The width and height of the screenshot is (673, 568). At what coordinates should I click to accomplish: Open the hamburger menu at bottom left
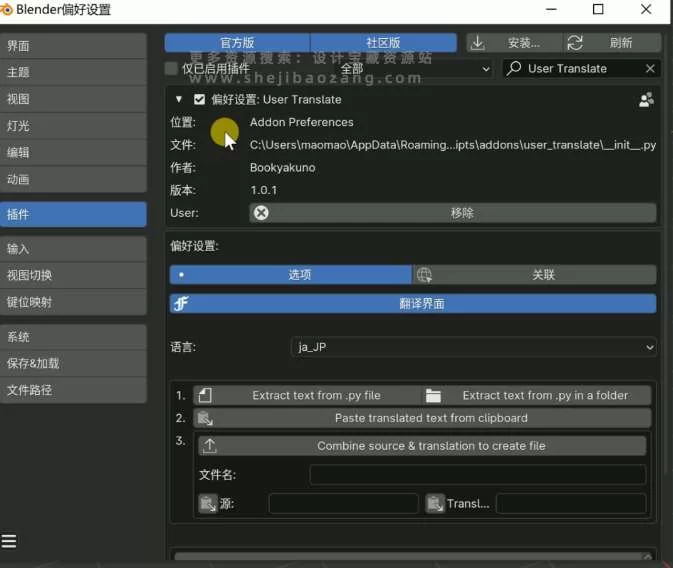(9, 542)
